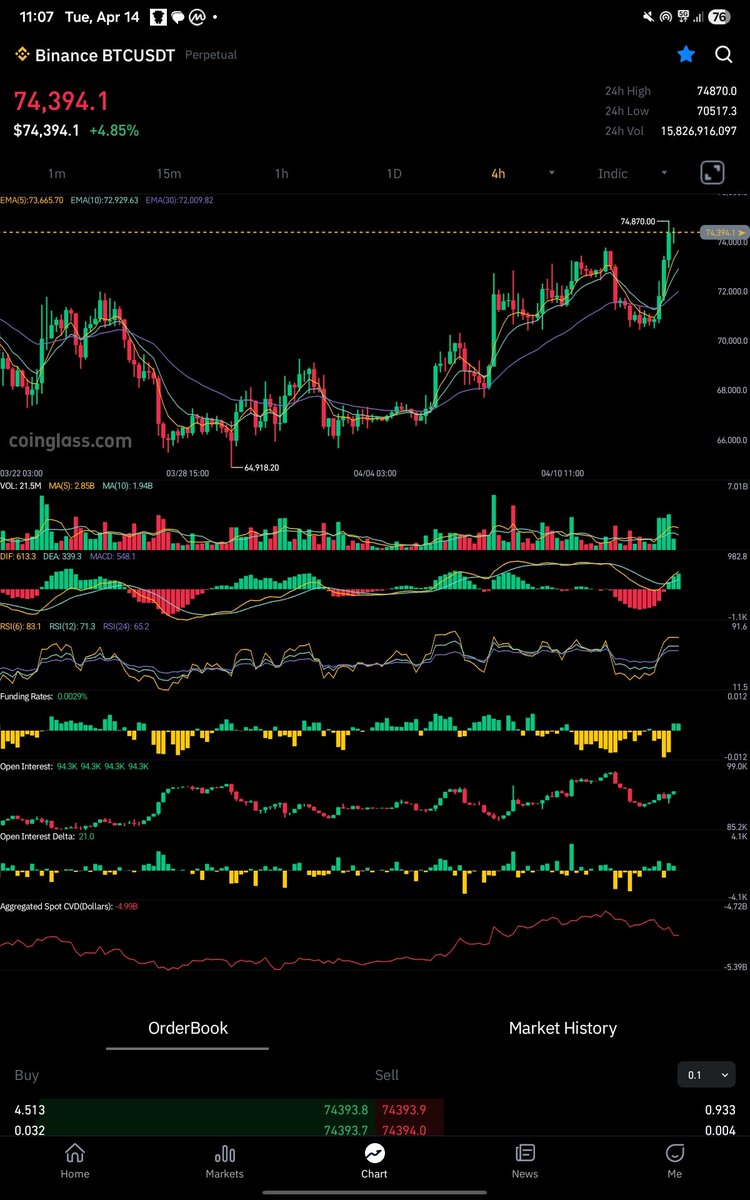Tap the +4.85% change value
The width and height of the screenshot is (750, 1200).
pos(114,131)
